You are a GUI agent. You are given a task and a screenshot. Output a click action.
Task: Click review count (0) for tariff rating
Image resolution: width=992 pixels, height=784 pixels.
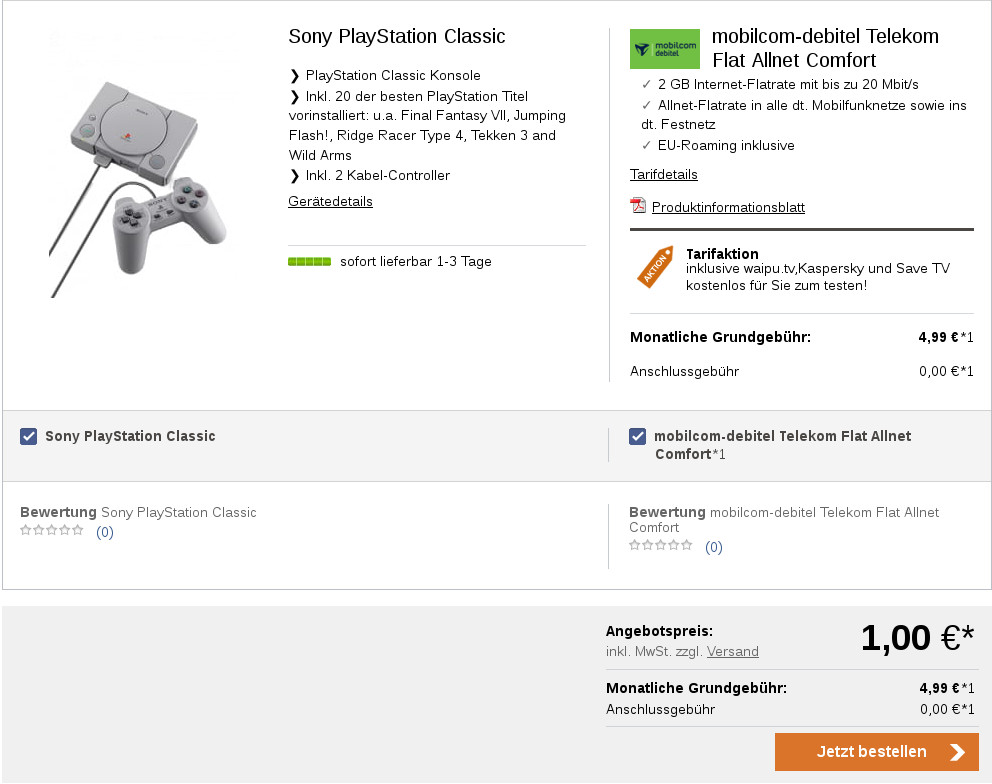point(713,547)
